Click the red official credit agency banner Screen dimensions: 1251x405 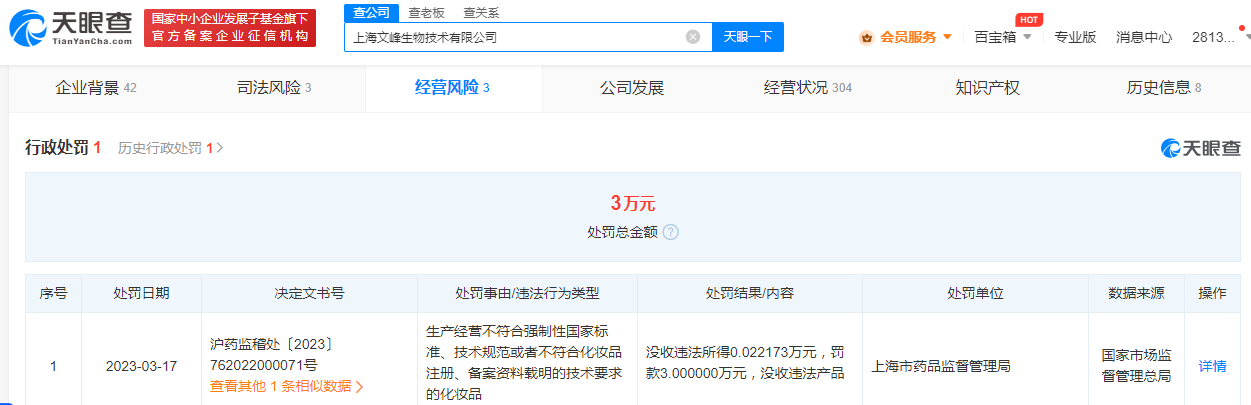pyautogui.click(x=229, y=28)
